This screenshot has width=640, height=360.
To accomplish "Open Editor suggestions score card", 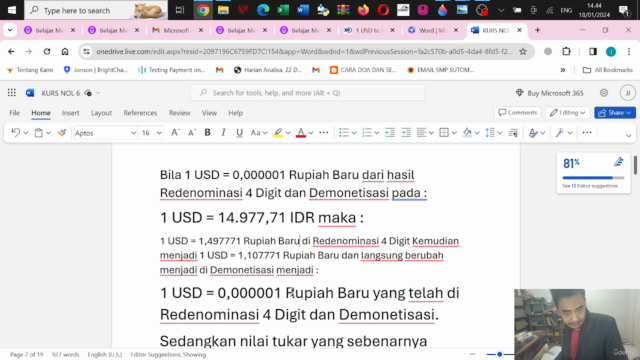I will point(593,173).
